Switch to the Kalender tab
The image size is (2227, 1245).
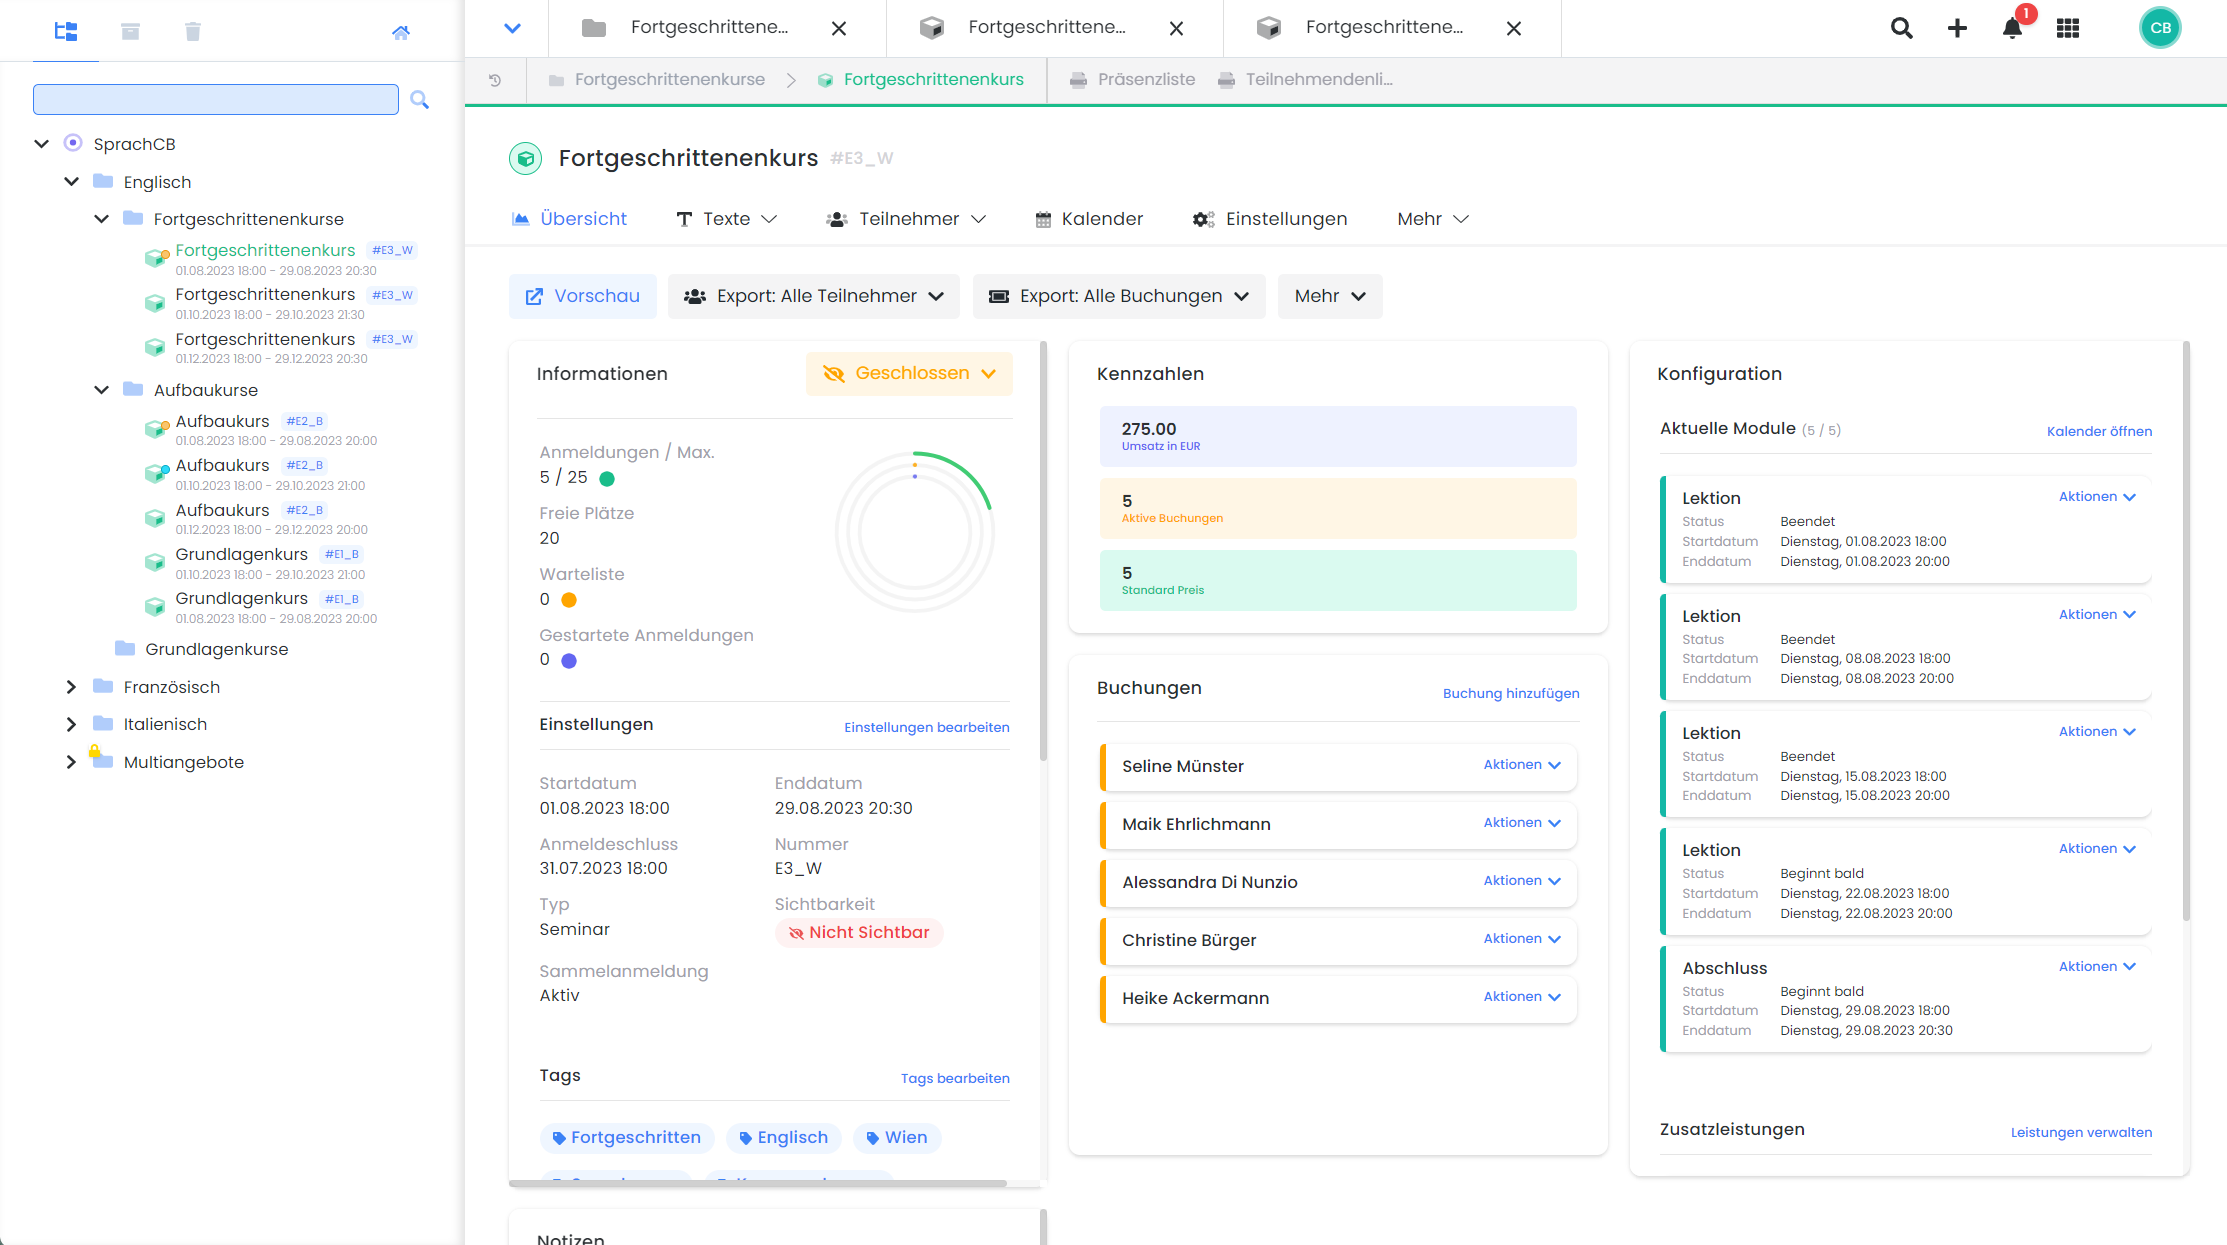pos(1089,219)
